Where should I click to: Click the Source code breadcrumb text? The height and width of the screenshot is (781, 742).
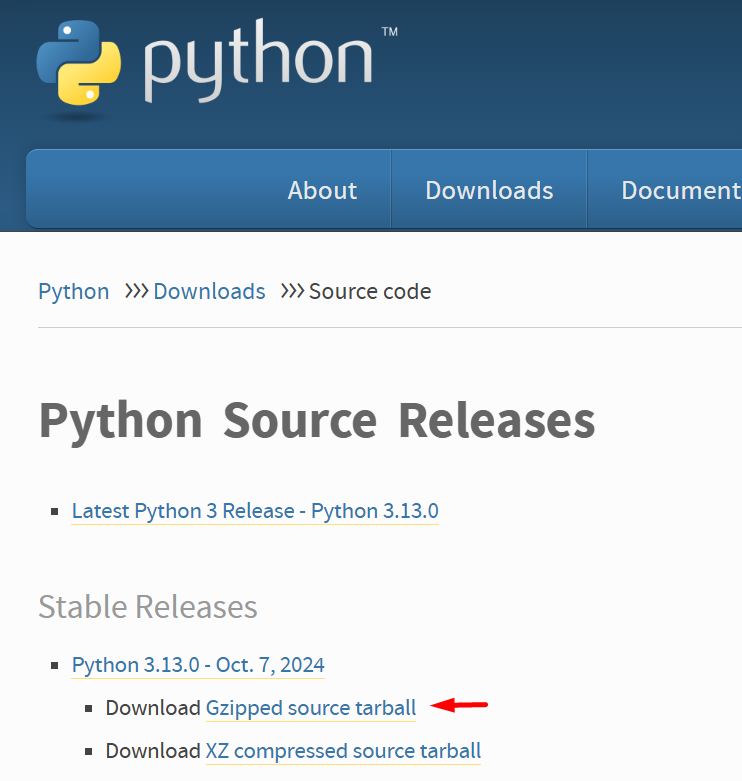(370, 291)
